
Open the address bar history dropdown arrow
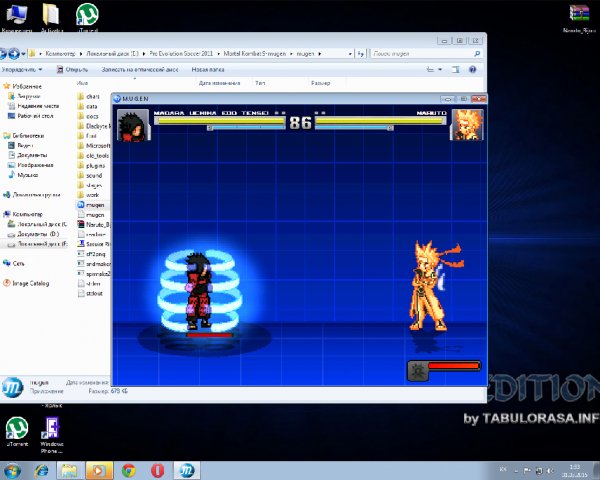tap(350, 54)
